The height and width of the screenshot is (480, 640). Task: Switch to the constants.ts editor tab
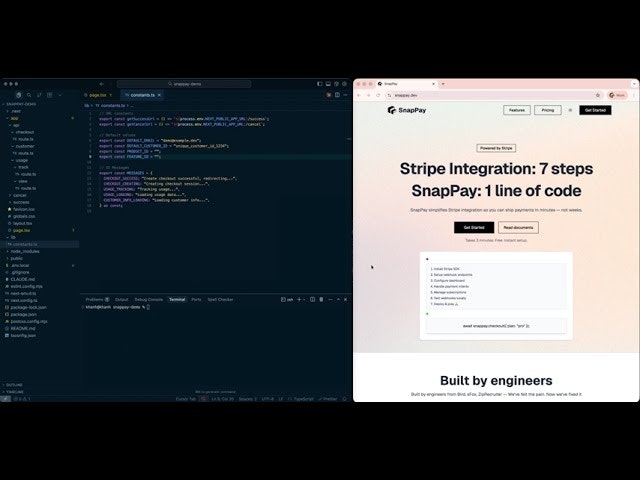click(140, 95)
